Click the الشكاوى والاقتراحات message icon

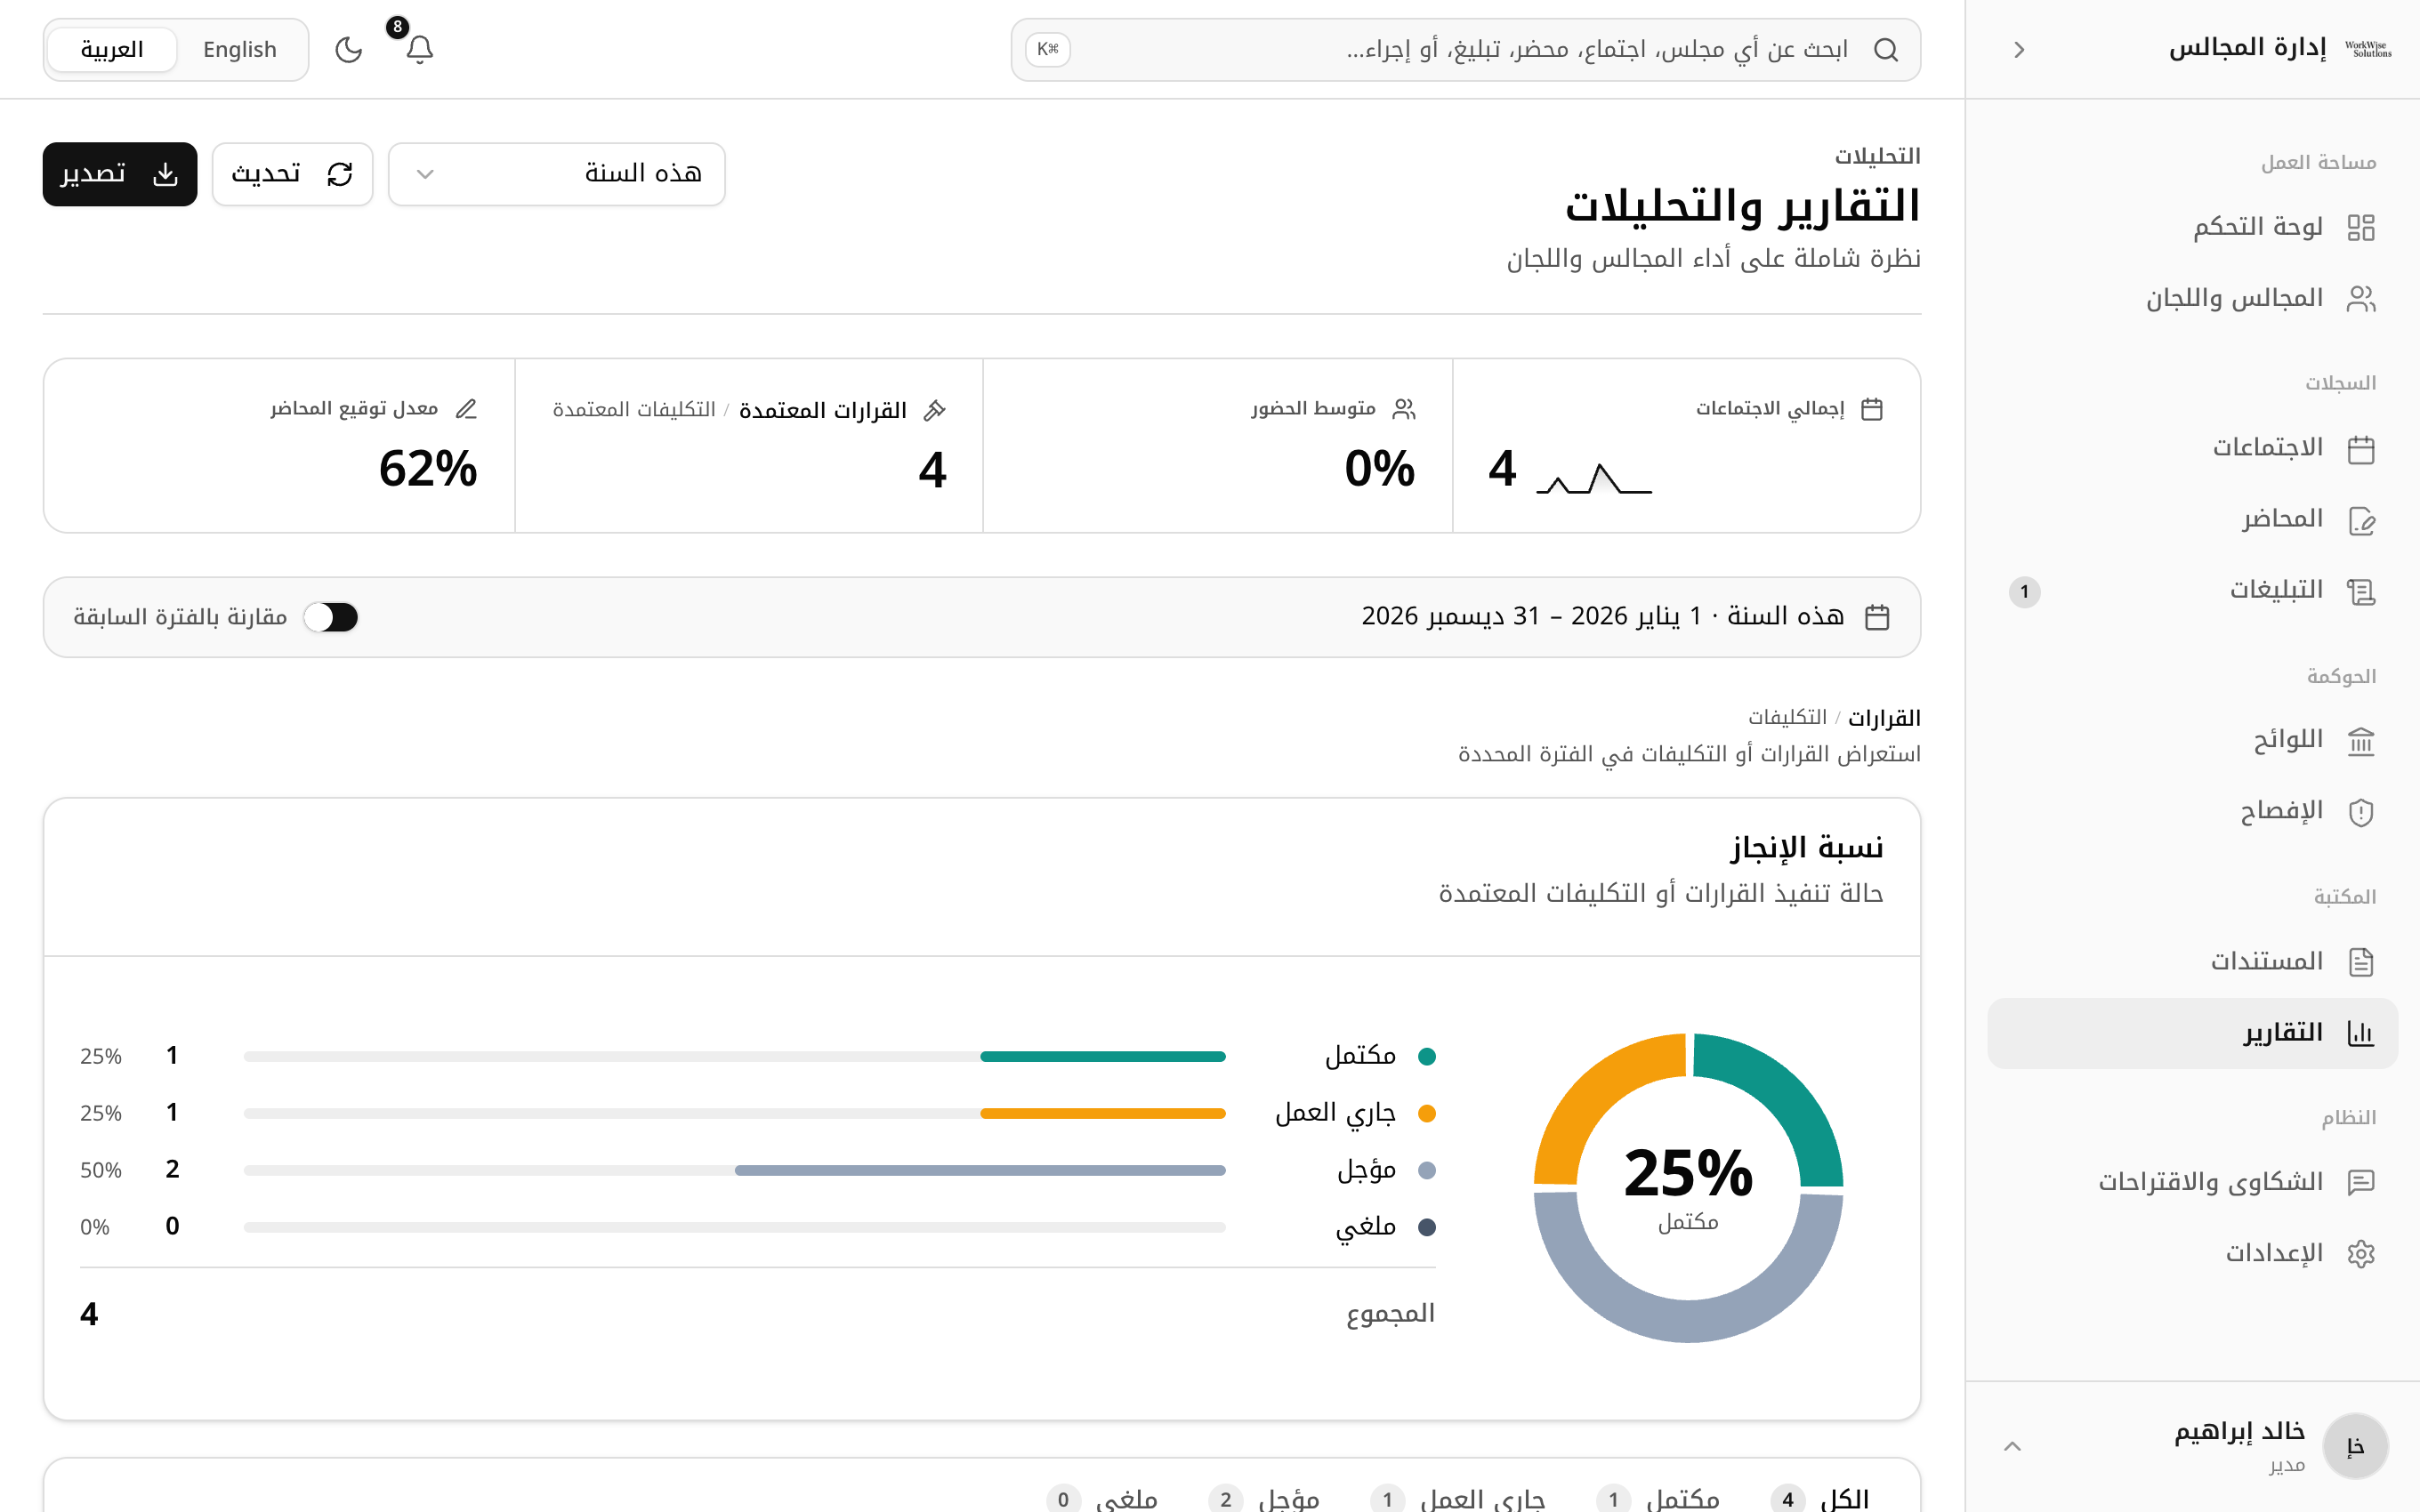coord(2361,1182)
